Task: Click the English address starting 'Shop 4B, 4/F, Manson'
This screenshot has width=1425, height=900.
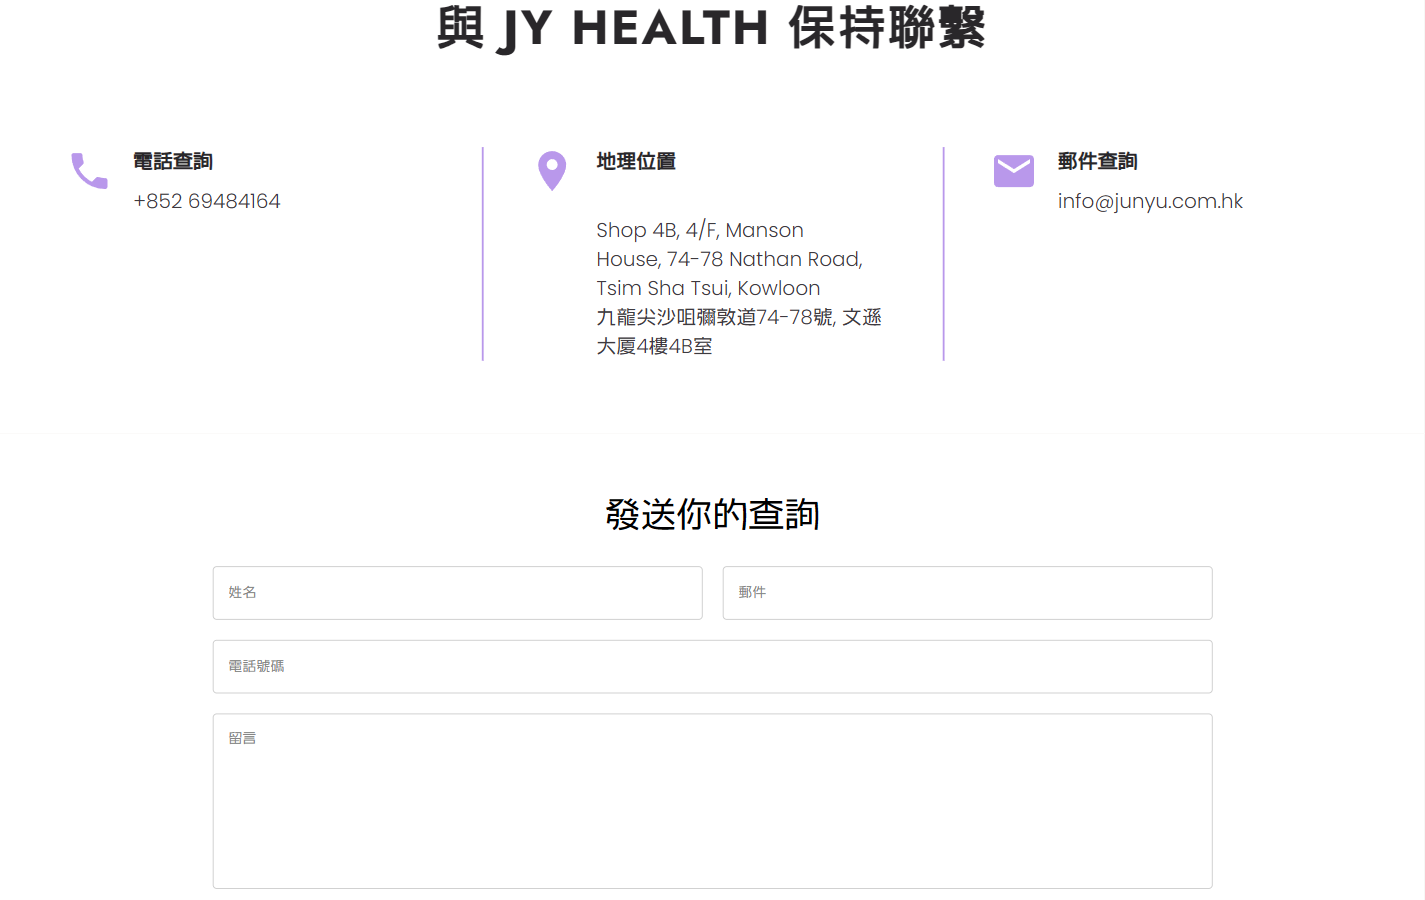Action: tap(729, 259)
